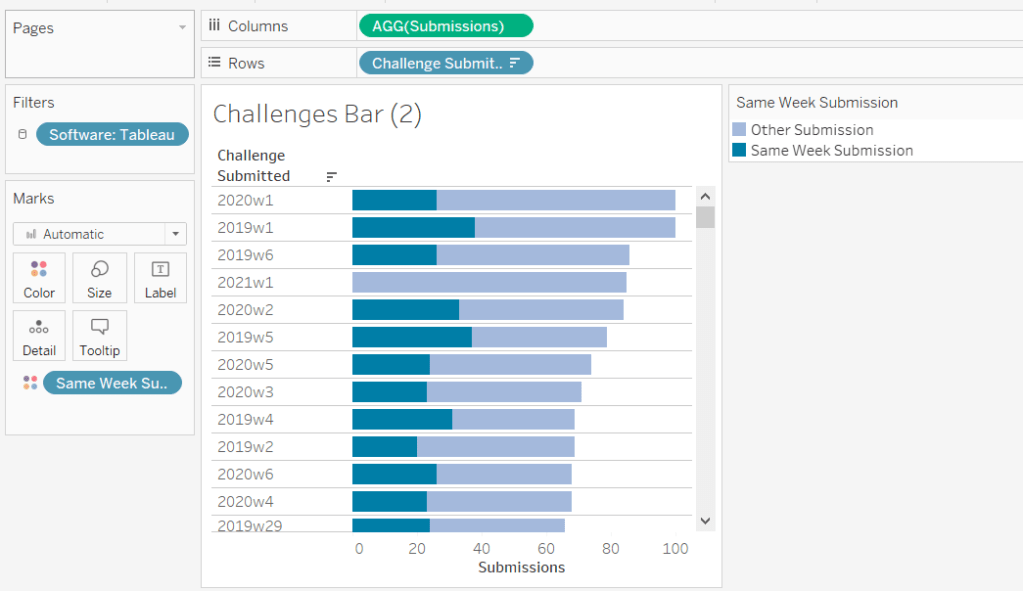Click the Challenge Submit.. pill on Rows
This screenshot has height=591, width=1023.
click(445, 63)
